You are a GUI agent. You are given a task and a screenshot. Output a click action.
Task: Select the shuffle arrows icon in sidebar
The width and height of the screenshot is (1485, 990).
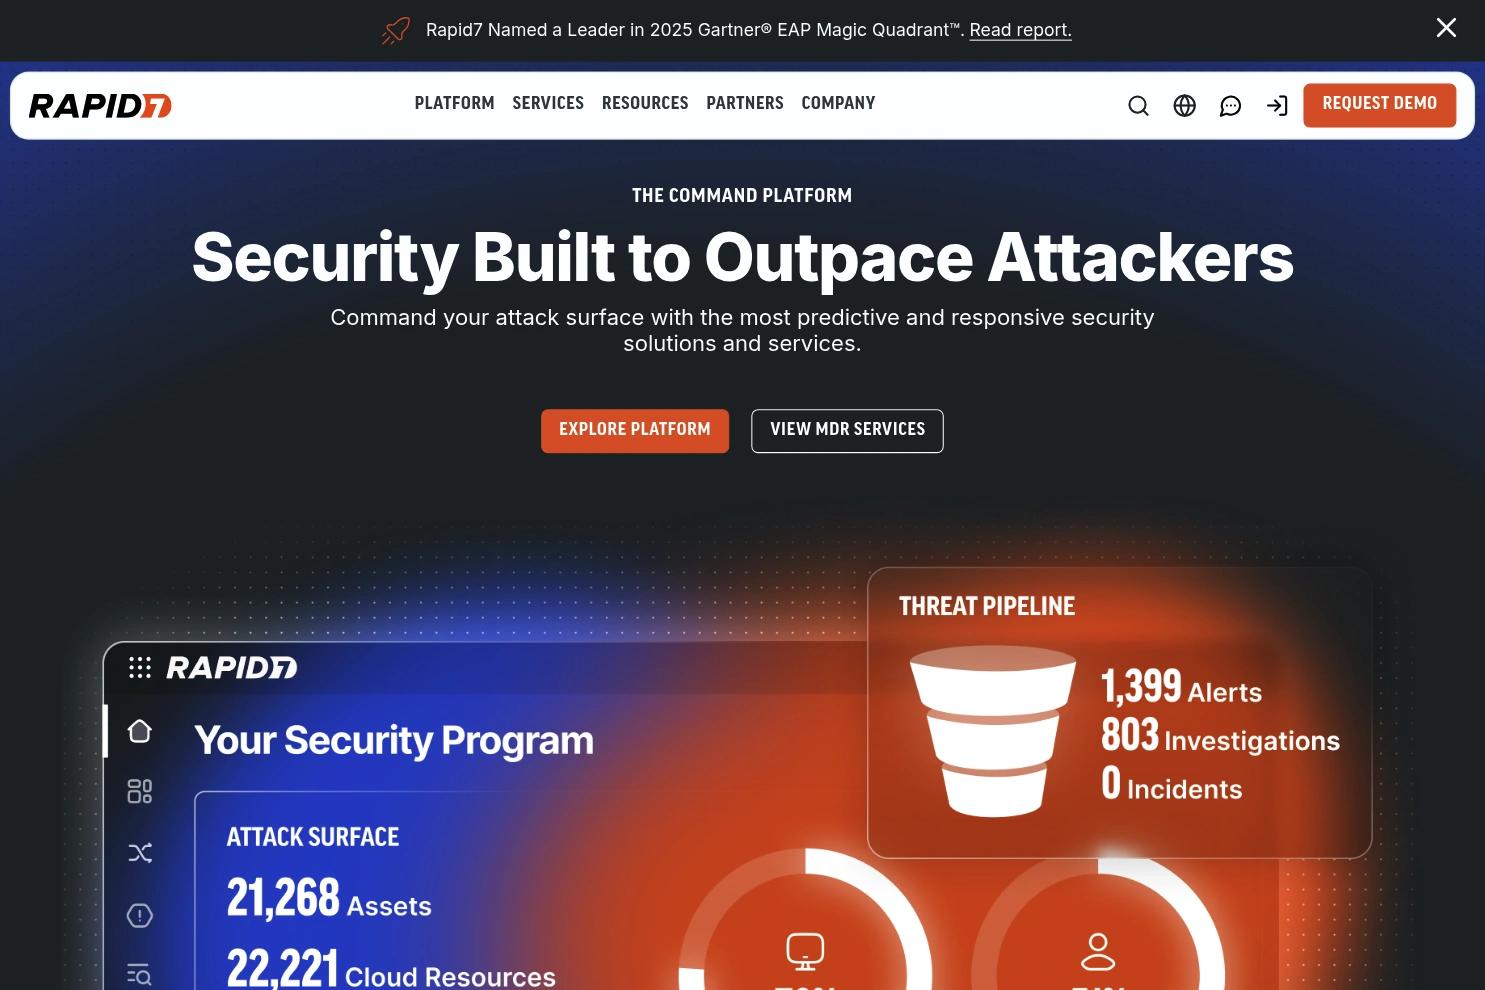pos(140,853)
